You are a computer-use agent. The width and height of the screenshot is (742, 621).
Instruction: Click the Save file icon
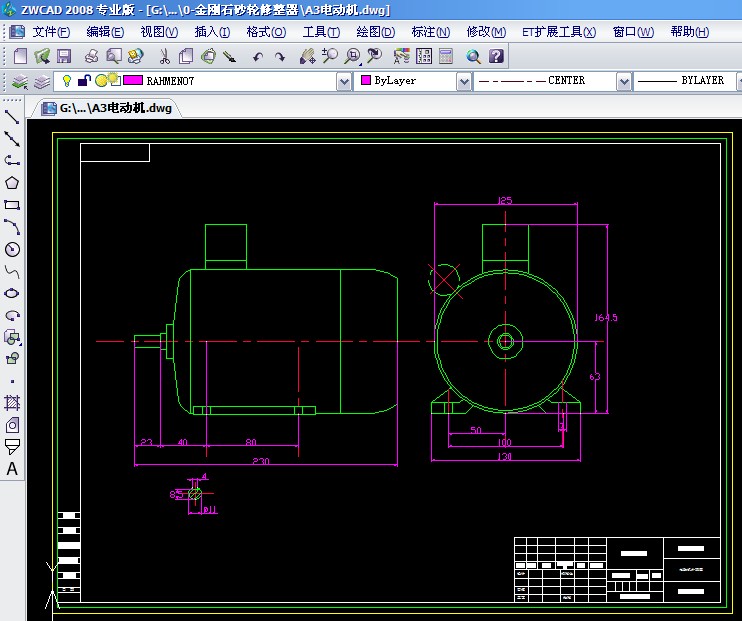click(64, 57)
